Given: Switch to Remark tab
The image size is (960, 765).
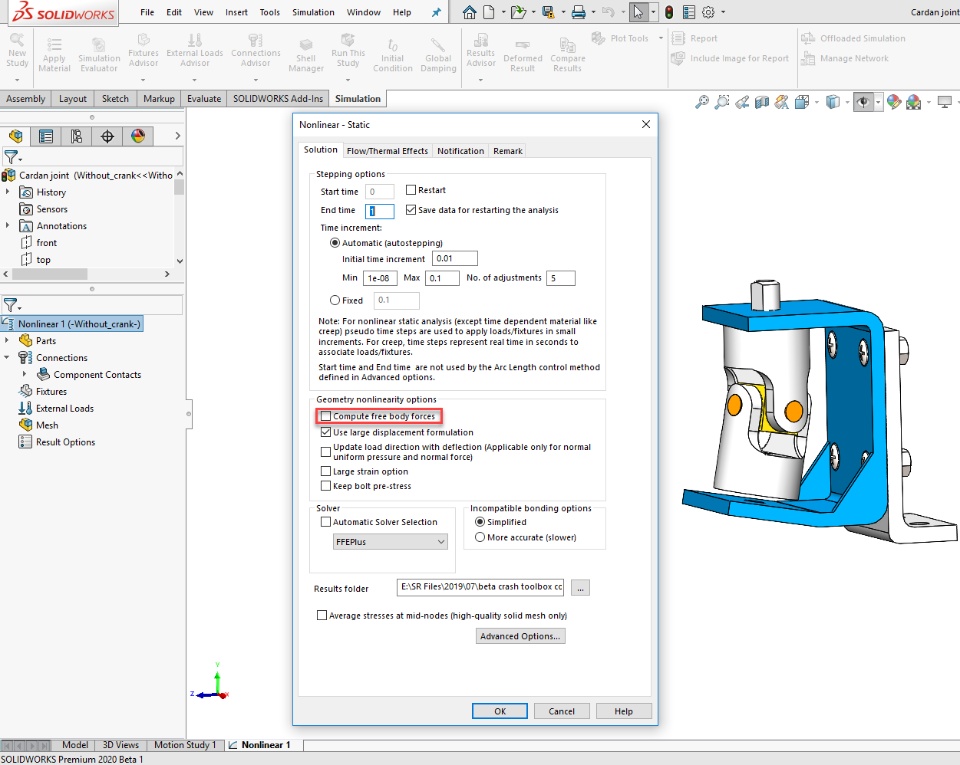Looking at the screenshot, I should pyautogui.click(x=508, y=151).
